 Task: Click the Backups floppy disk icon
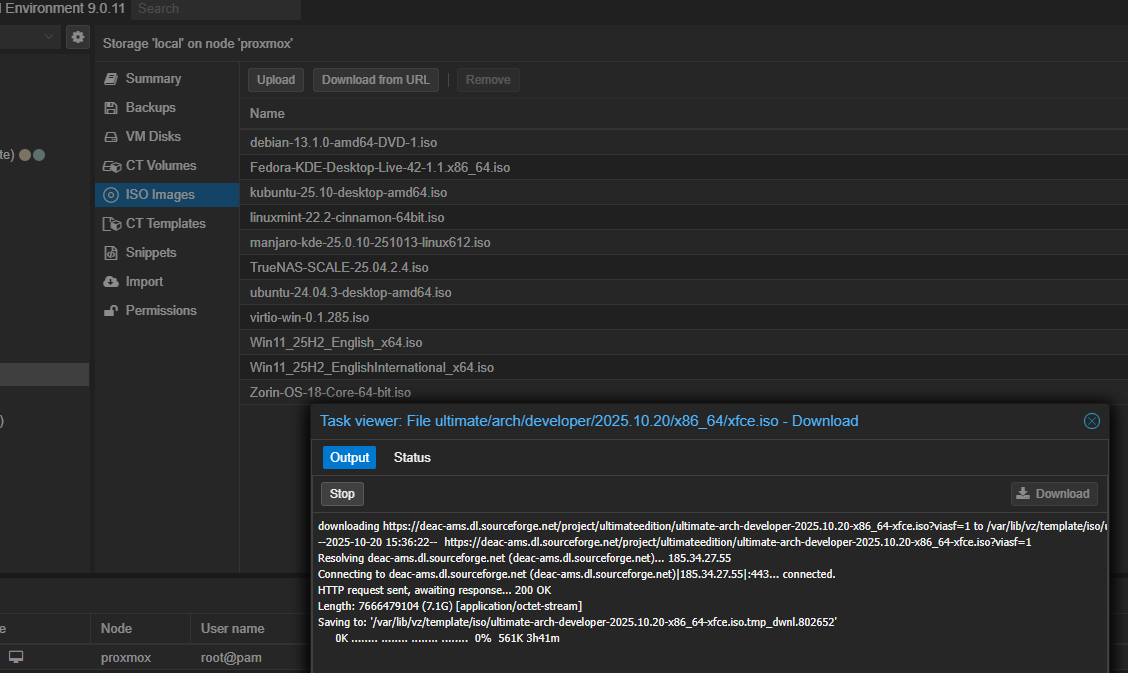[x=111, y=108]
